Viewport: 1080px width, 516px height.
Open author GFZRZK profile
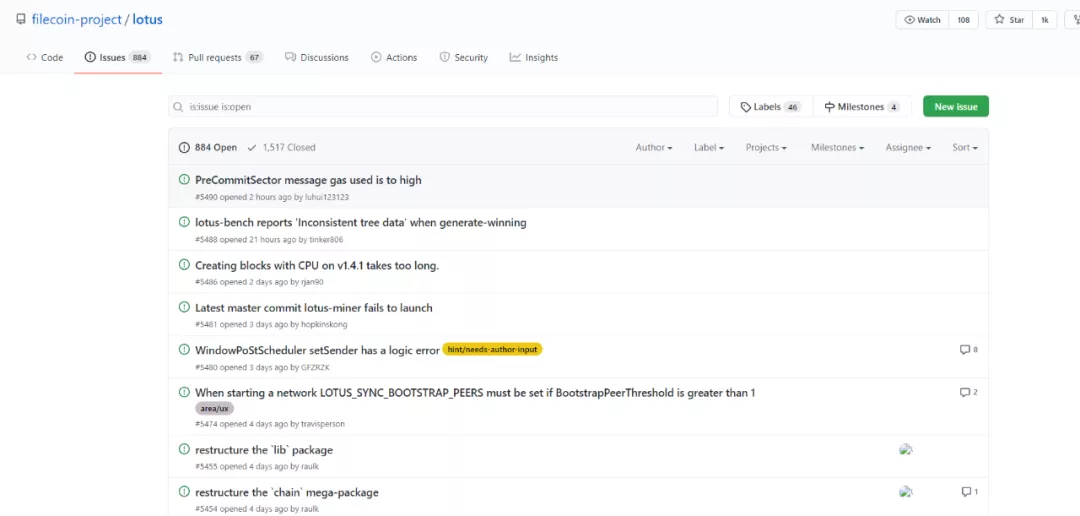tap(315, 367)
